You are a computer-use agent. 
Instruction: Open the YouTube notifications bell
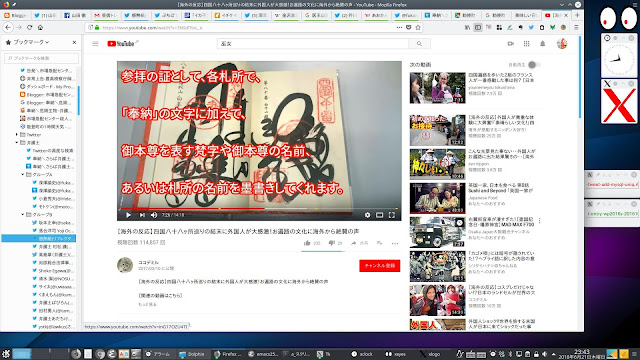click(542, 44)
